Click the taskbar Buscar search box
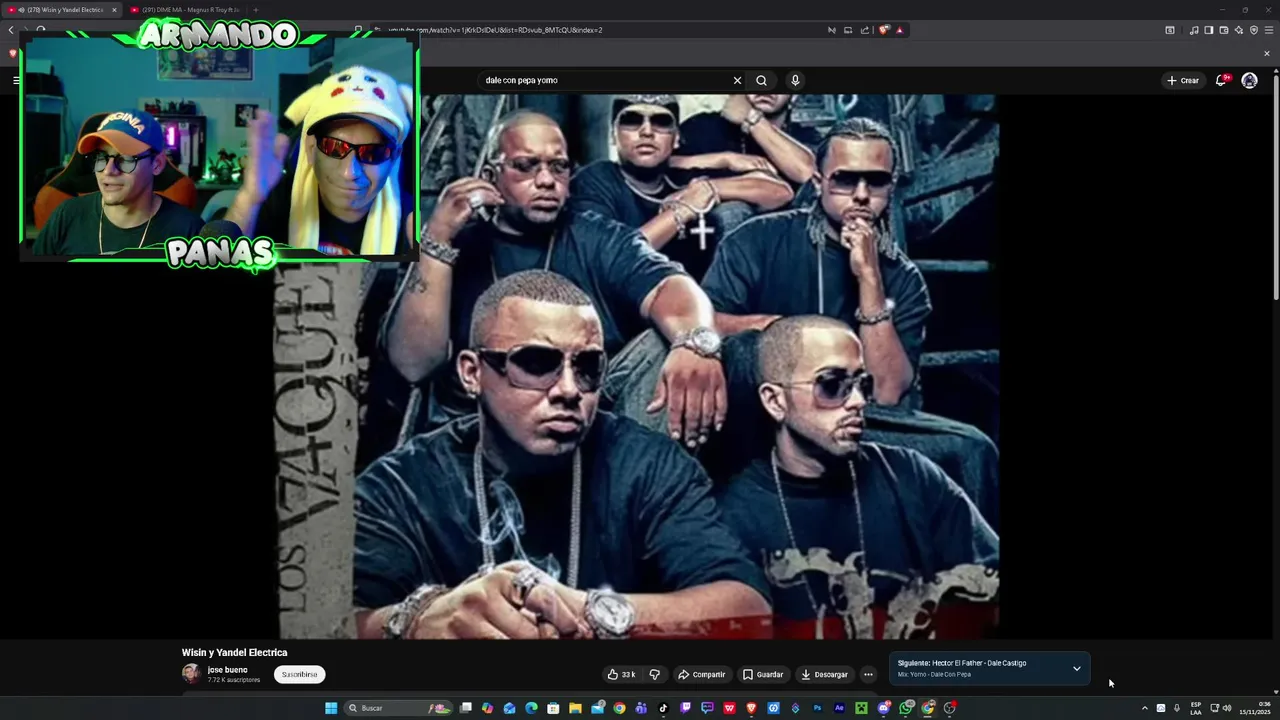This screenshot has width=1280, height=720. point(399,708)
